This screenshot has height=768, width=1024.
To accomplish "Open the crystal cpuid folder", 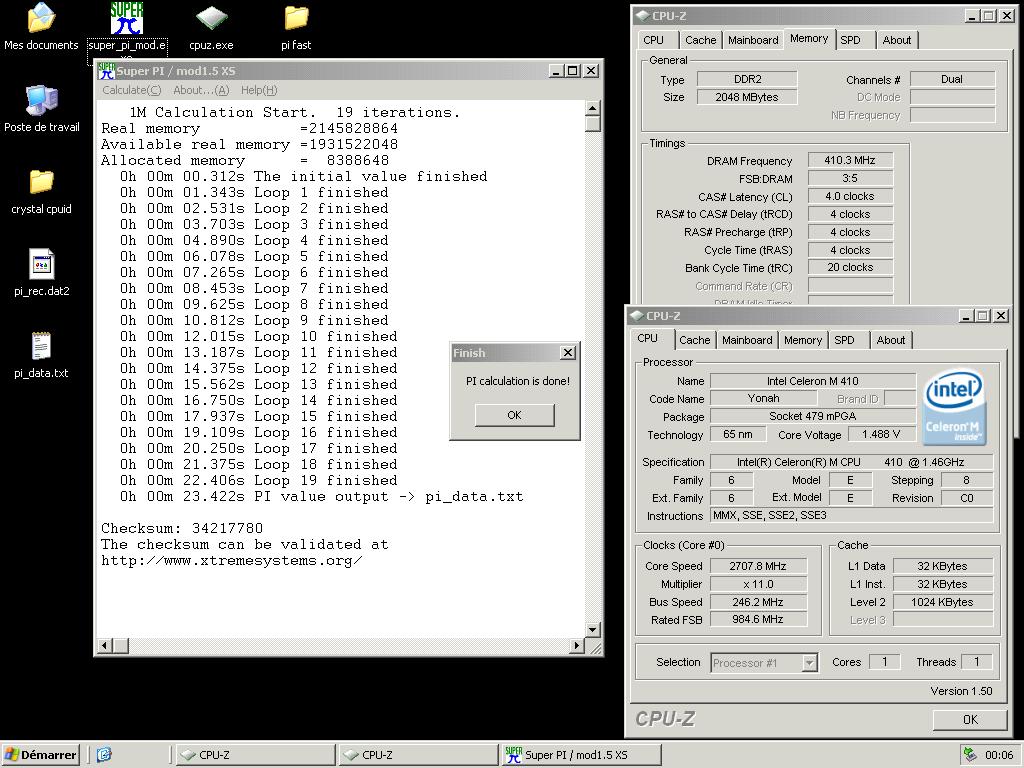I will (41, 191).
